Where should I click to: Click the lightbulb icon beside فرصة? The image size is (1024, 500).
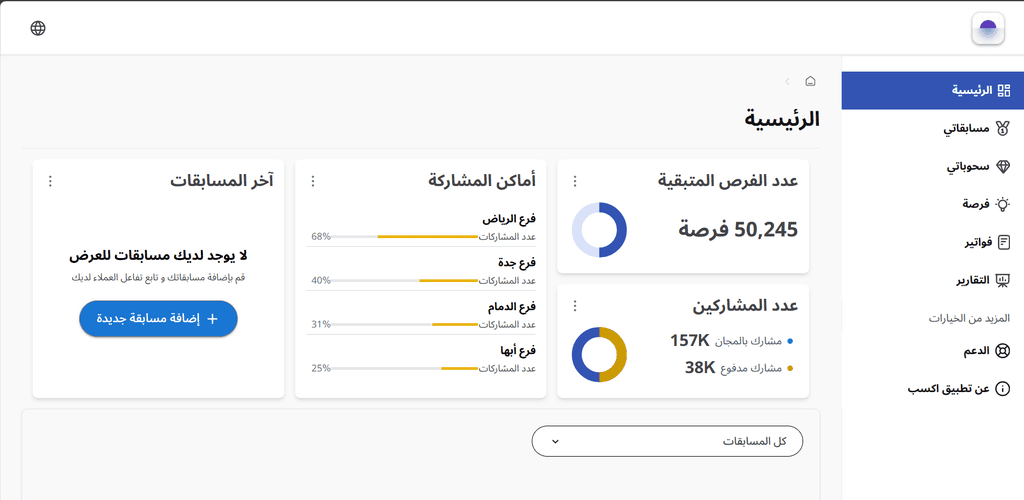pyautogui.click(x=1004, y=204)
